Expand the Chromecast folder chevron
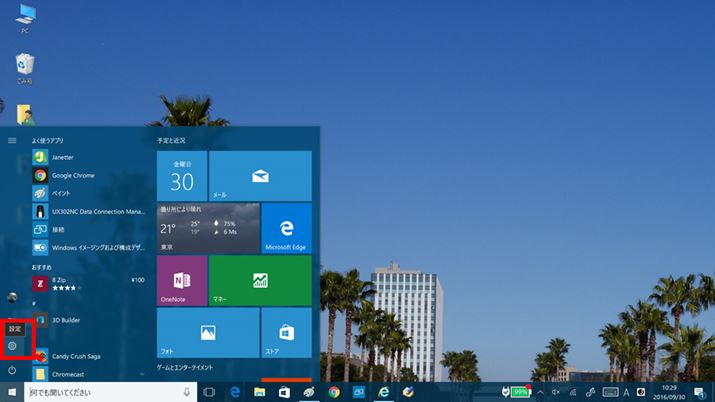This screenshot has width=715, height=402. 140,374
